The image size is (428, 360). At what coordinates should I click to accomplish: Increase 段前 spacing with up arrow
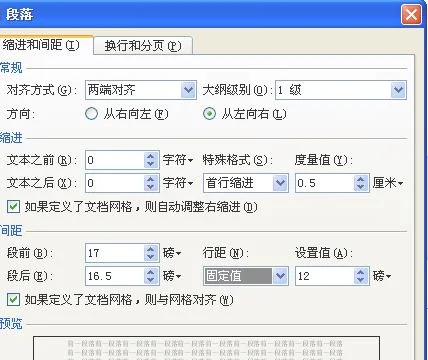tap(151, 249)
